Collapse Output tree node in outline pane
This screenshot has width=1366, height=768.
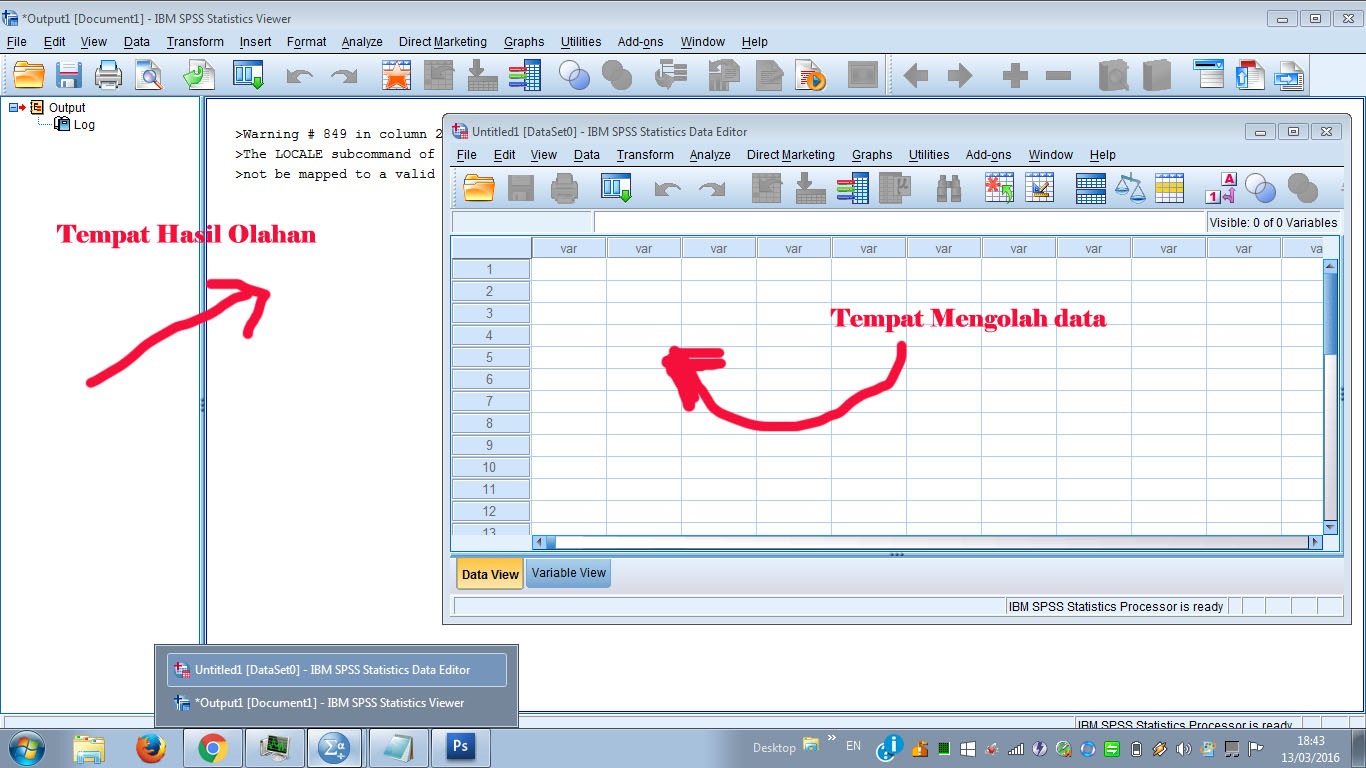tap(13, 107)
